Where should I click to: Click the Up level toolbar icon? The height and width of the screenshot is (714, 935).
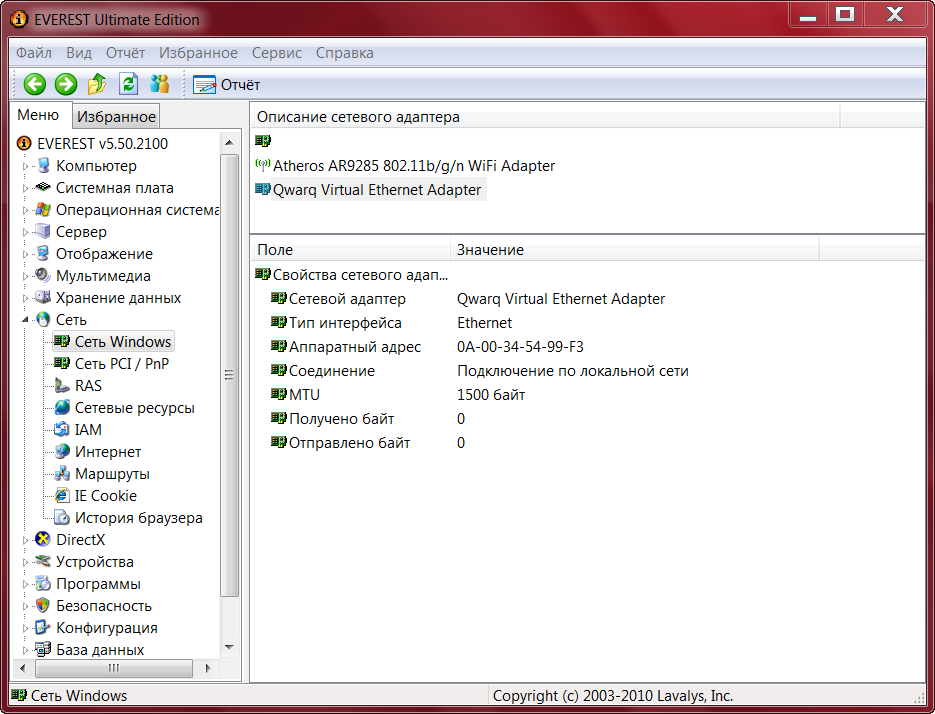point(97,85)
